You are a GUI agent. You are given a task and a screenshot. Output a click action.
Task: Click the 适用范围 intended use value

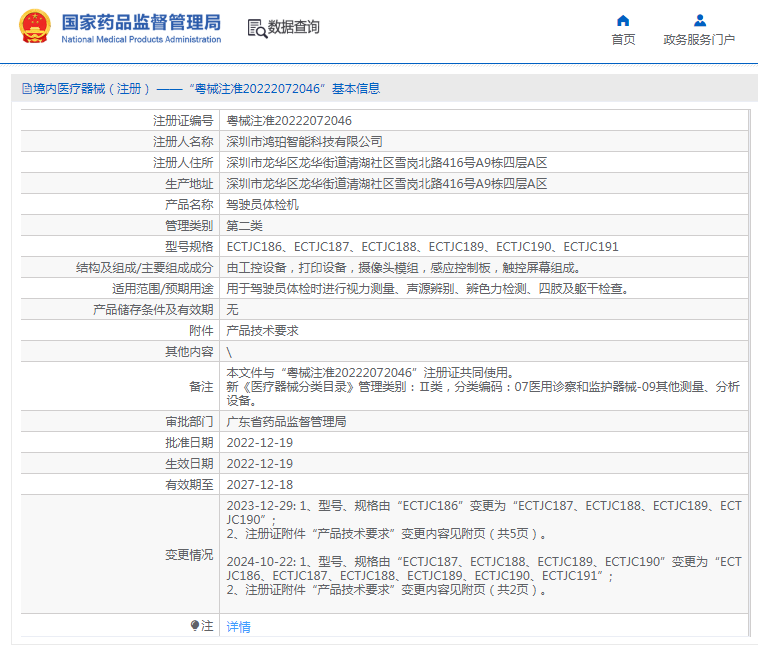428,289
